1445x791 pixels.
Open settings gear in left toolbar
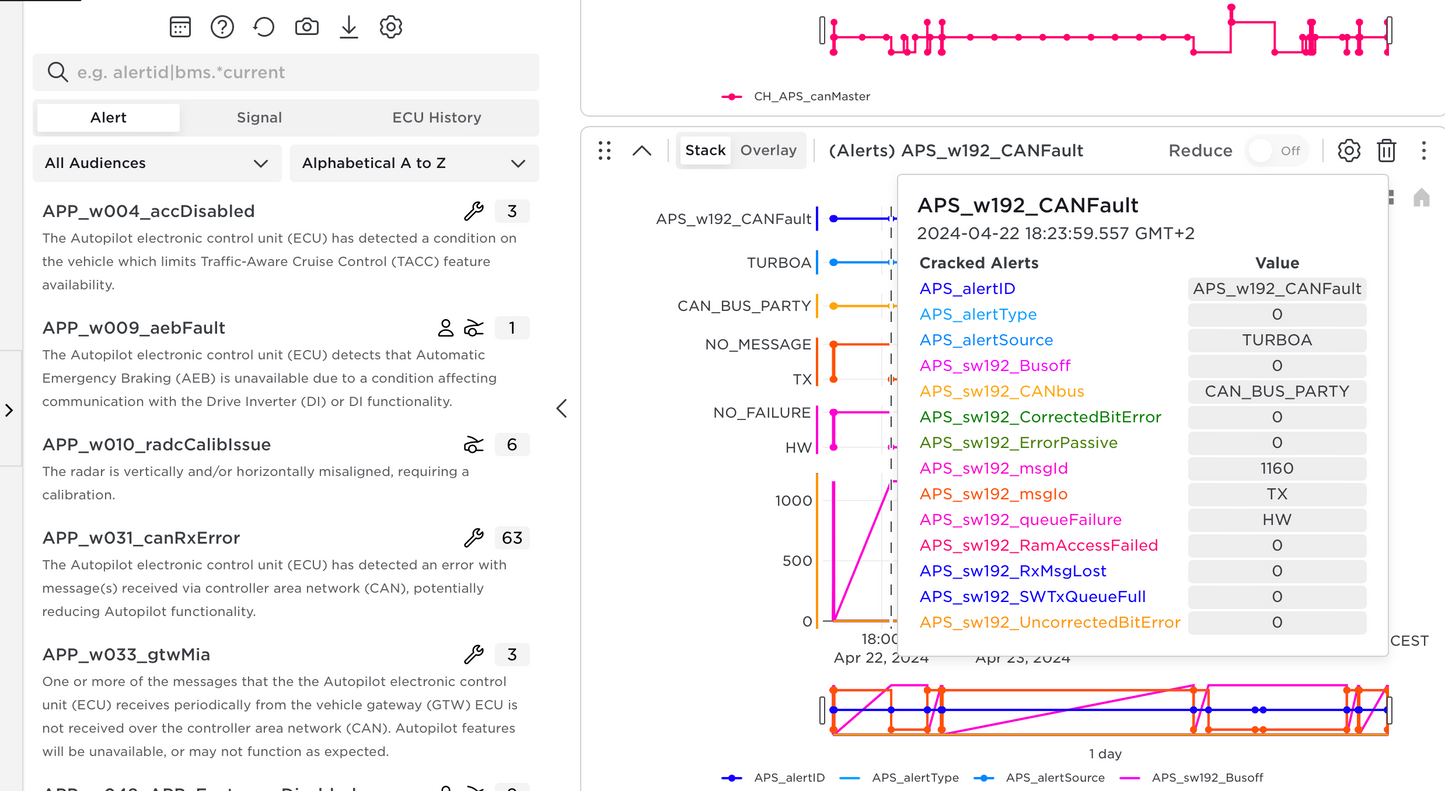[391, 27]
